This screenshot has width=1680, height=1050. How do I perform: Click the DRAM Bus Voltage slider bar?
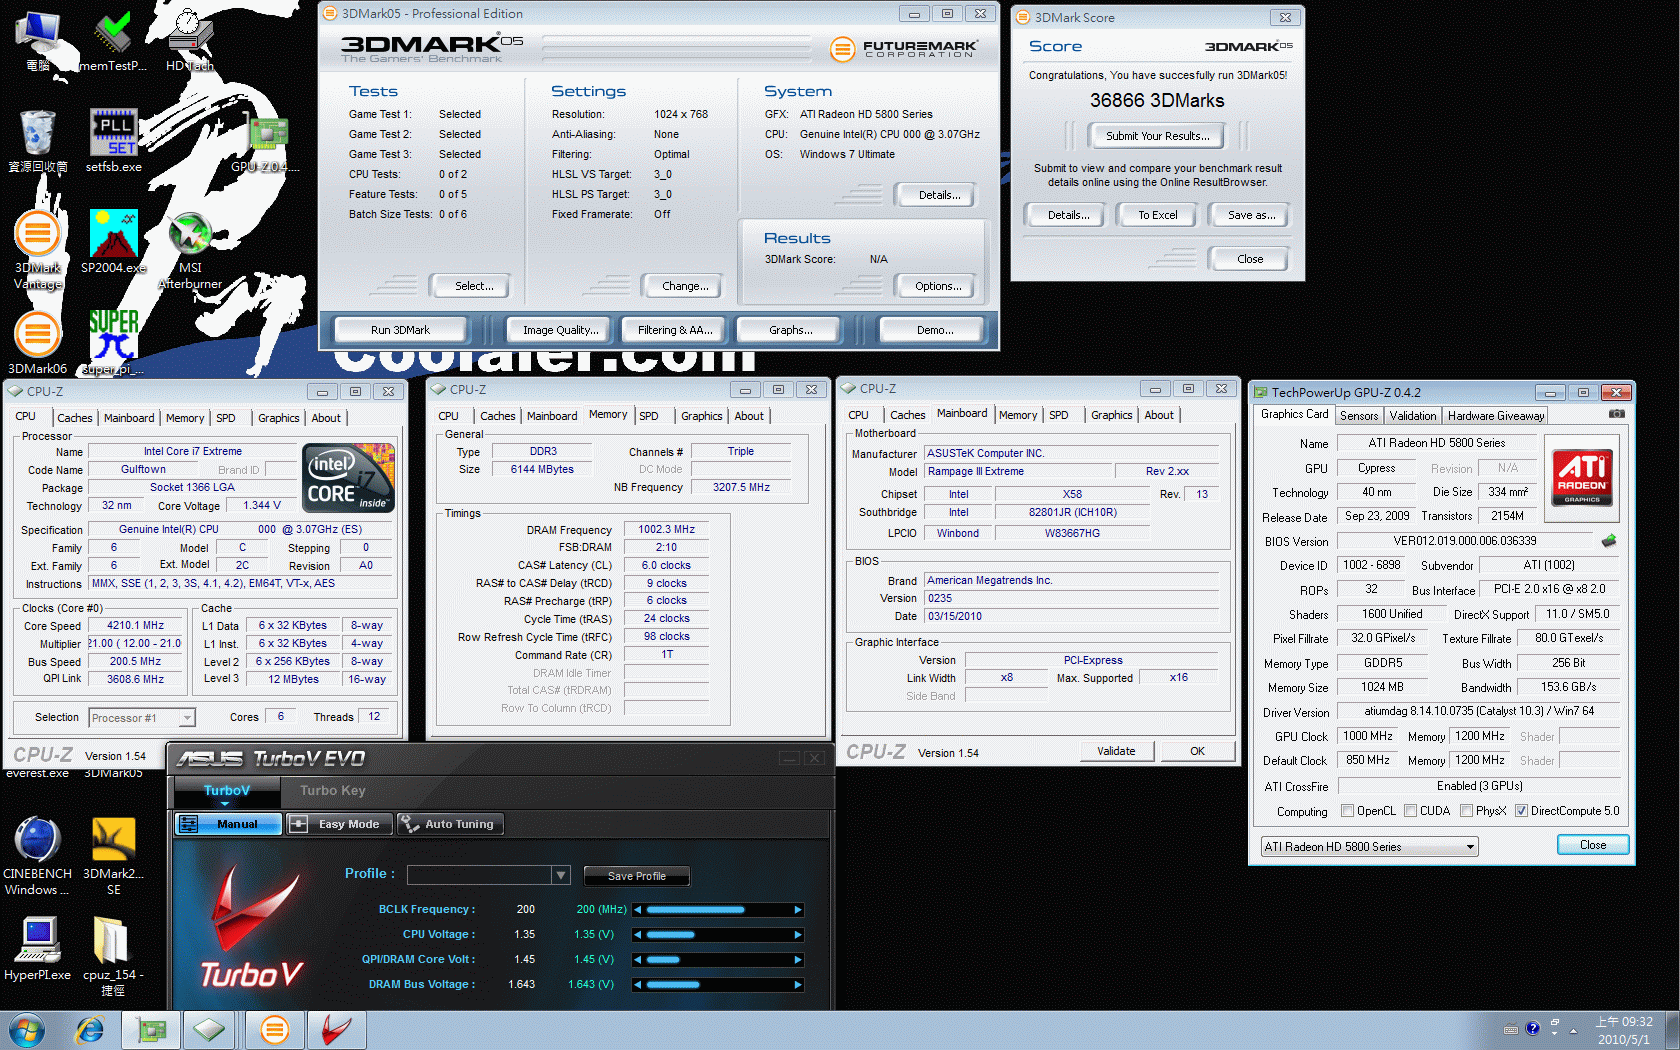tap(718, 985)
